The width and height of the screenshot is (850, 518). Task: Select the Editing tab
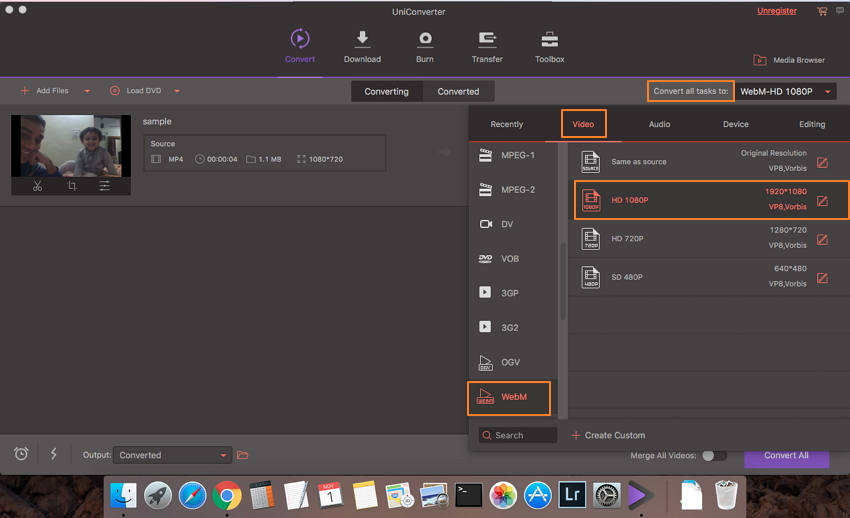812,124
